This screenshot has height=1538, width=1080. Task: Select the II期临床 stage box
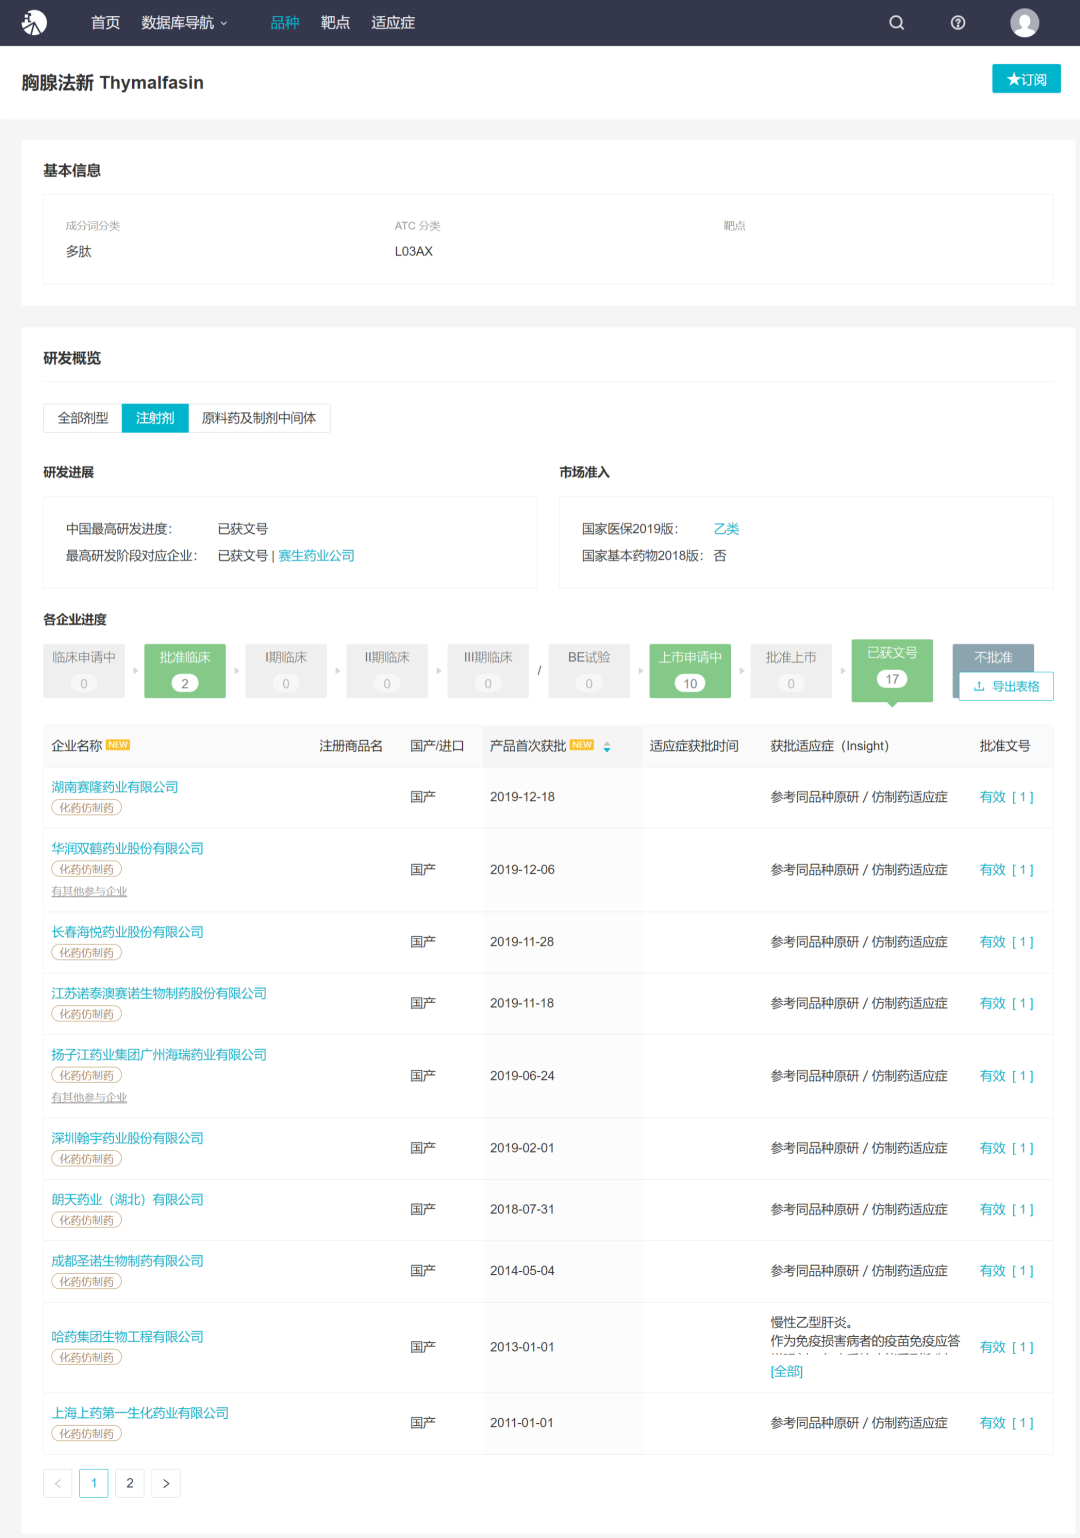(x=387, y=670)
